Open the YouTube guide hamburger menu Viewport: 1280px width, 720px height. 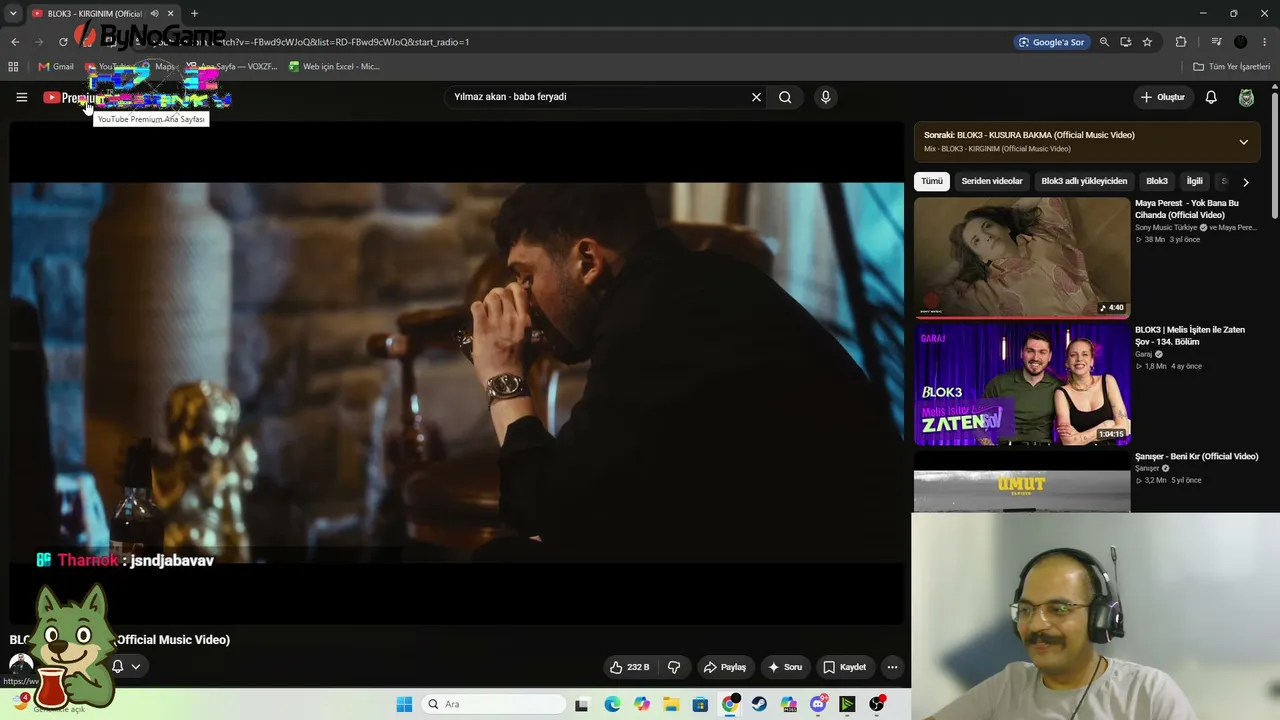21,97
